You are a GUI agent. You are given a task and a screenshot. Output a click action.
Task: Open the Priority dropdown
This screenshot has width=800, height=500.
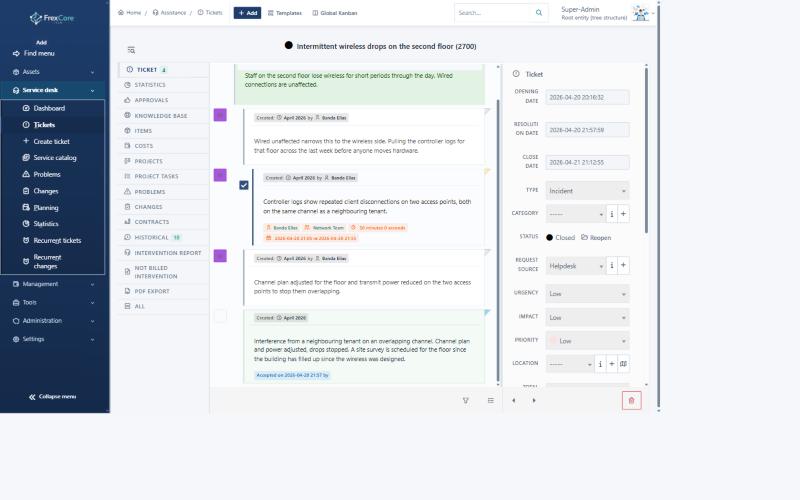[x=587, y=341]
